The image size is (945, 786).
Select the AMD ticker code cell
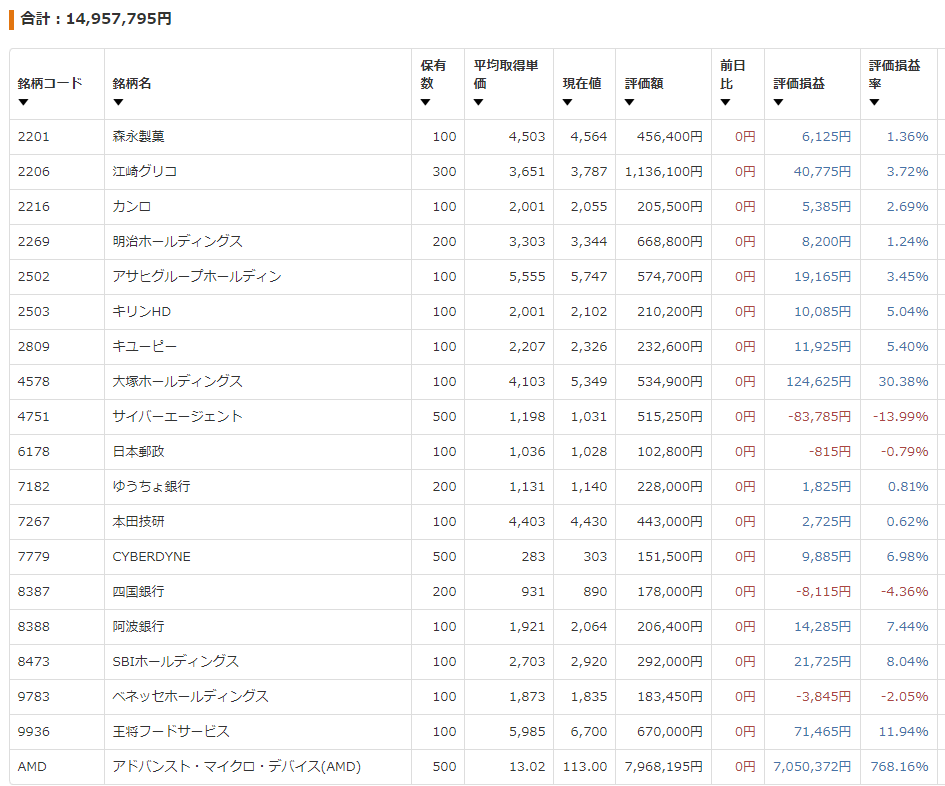(32, 767)
